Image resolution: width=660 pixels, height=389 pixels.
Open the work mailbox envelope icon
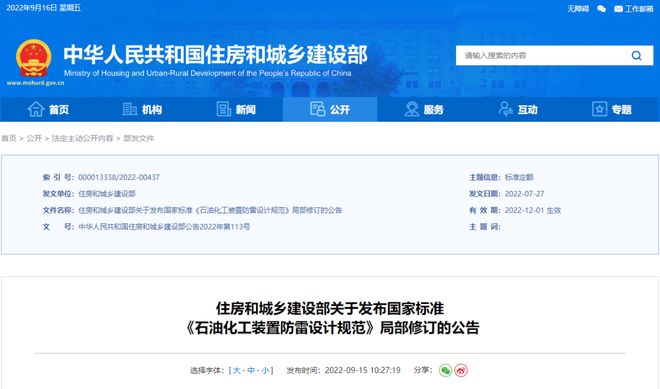click(618, 9)
